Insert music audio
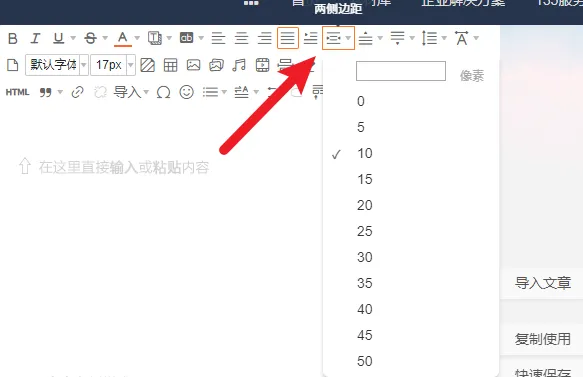The height and width of the screenshot is (377, 583). 239,65
